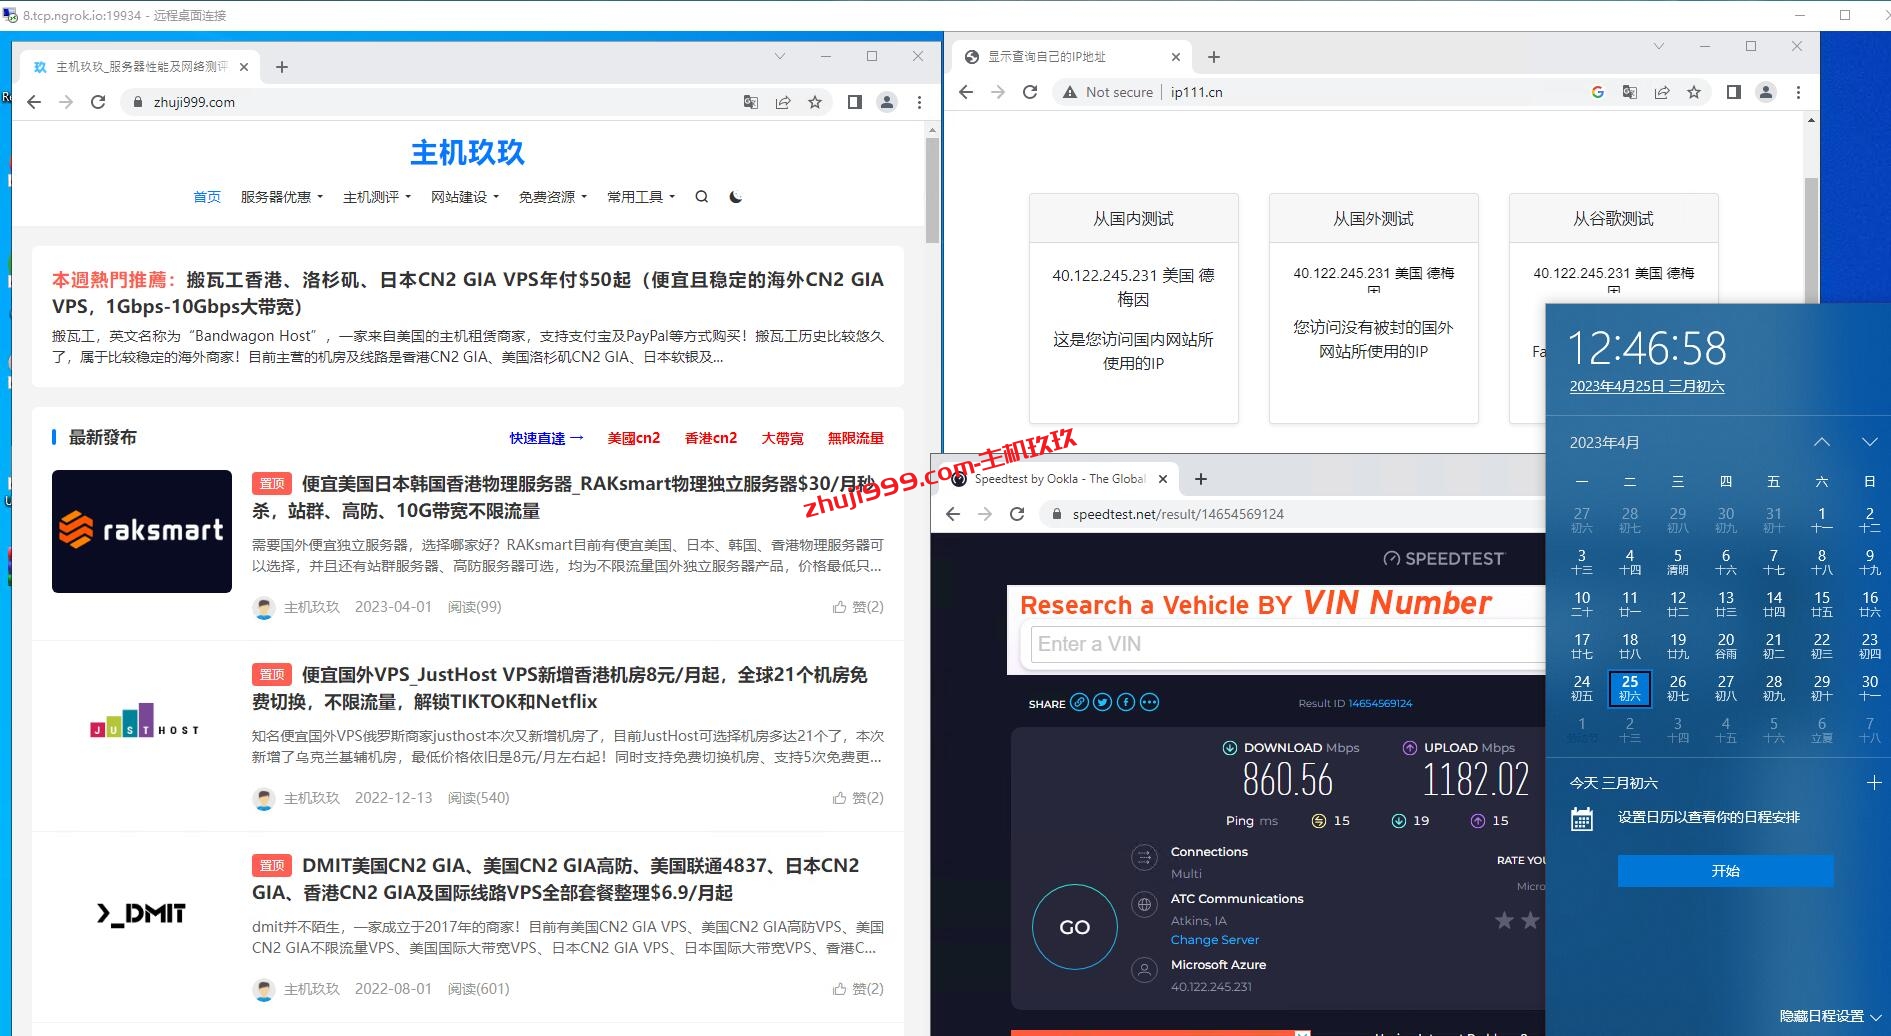Viewport: 1891px width, 1036px height.
Task: Bookmark the zhuji999.com page with star icon
Action: click(x=815, y=102)
